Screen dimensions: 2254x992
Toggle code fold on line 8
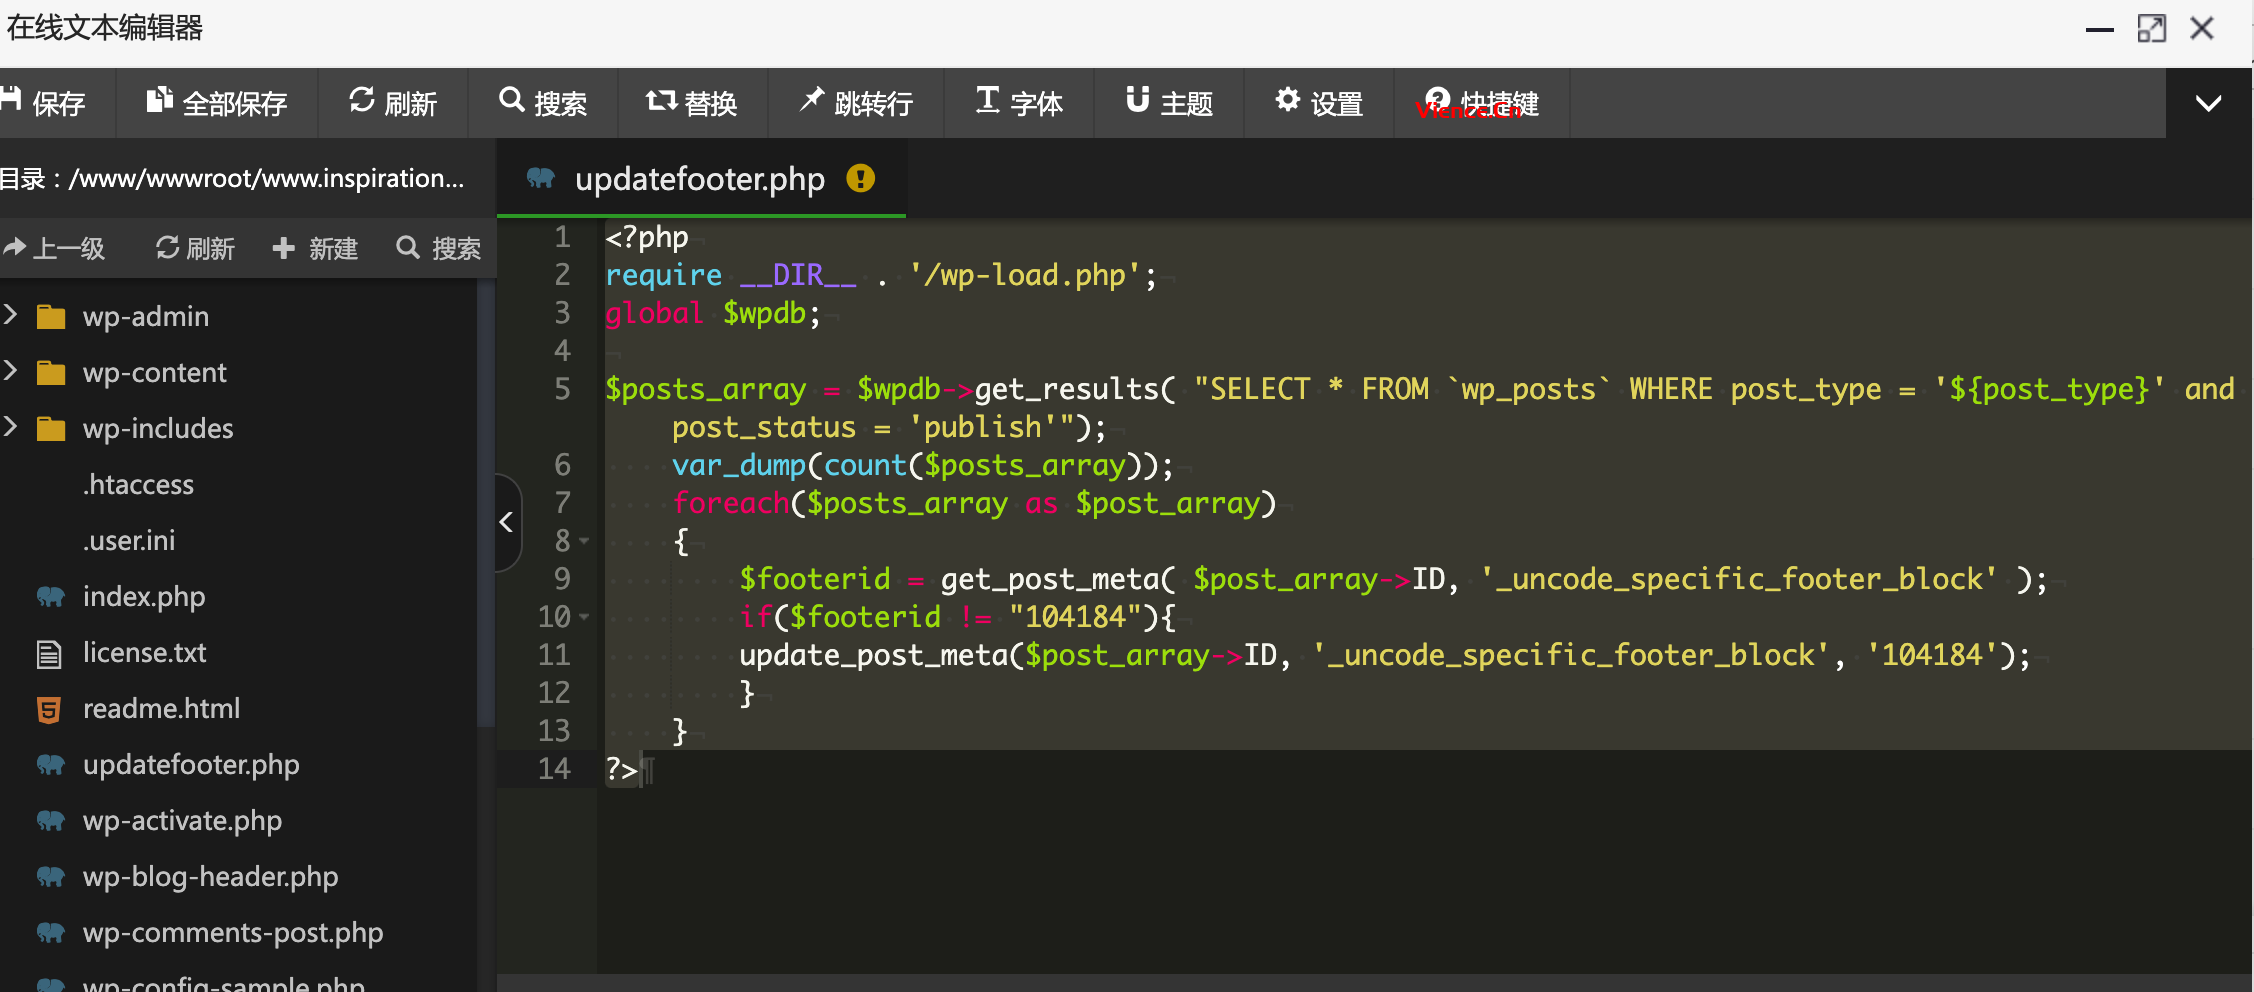tap(585, 541)
